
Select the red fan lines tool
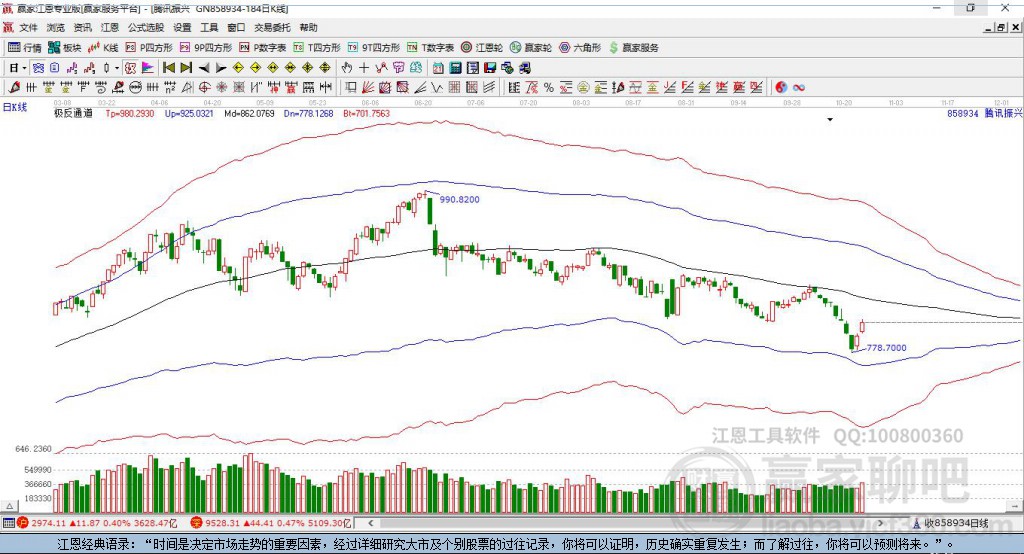367,88
